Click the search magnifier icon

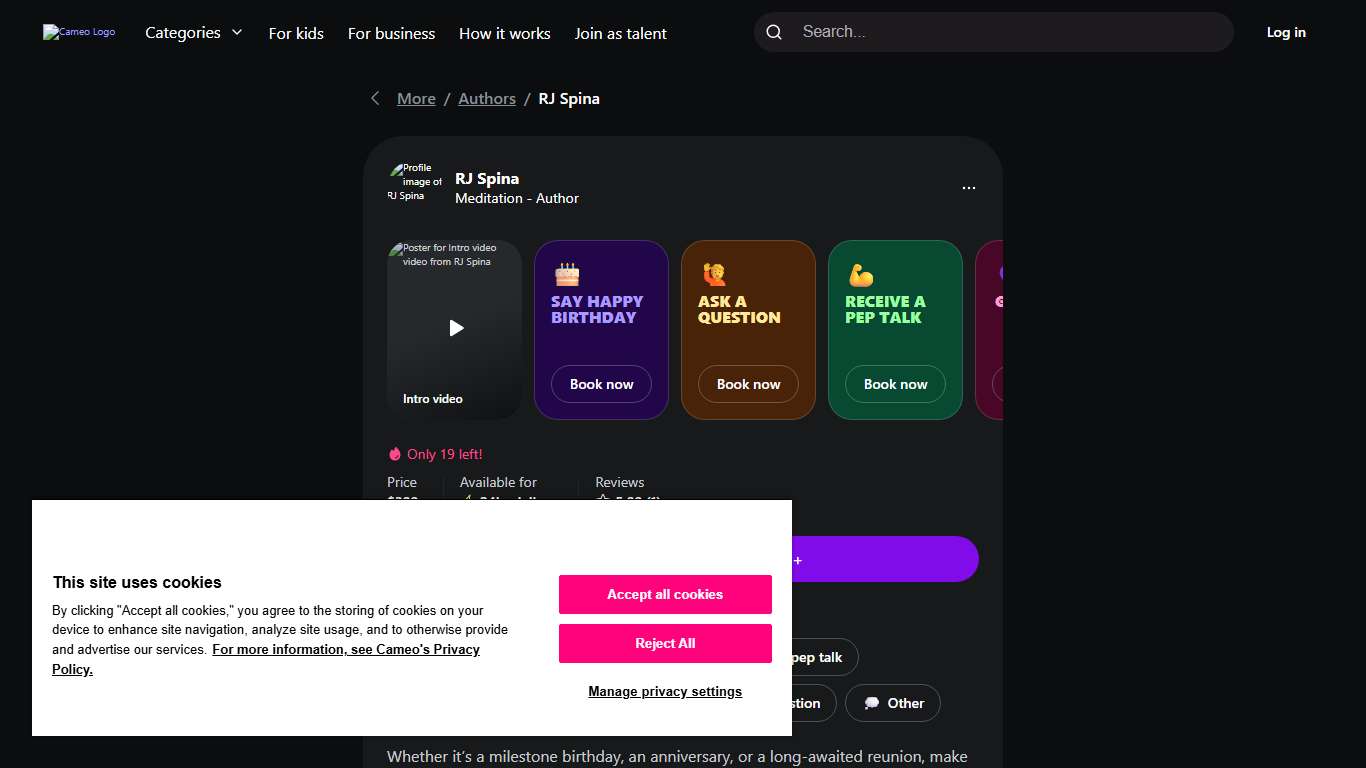pyautogui.click(x=774, y=32)
